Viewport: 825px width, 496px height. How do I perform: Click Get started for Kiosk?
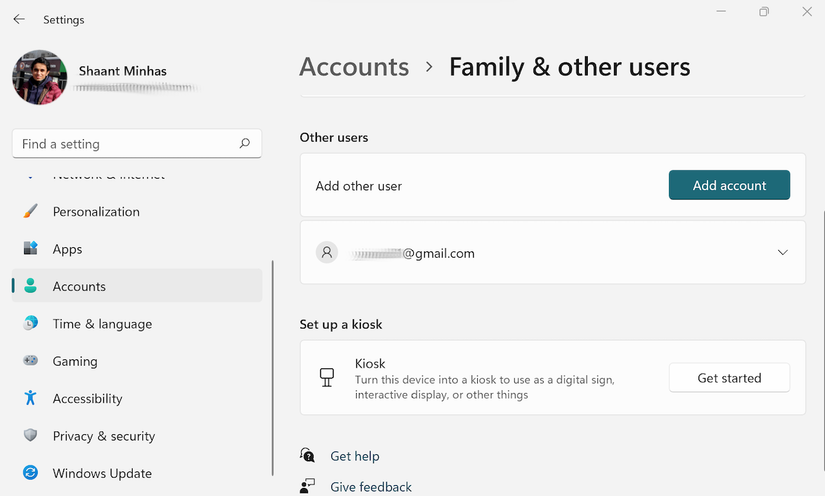point(729,378)
